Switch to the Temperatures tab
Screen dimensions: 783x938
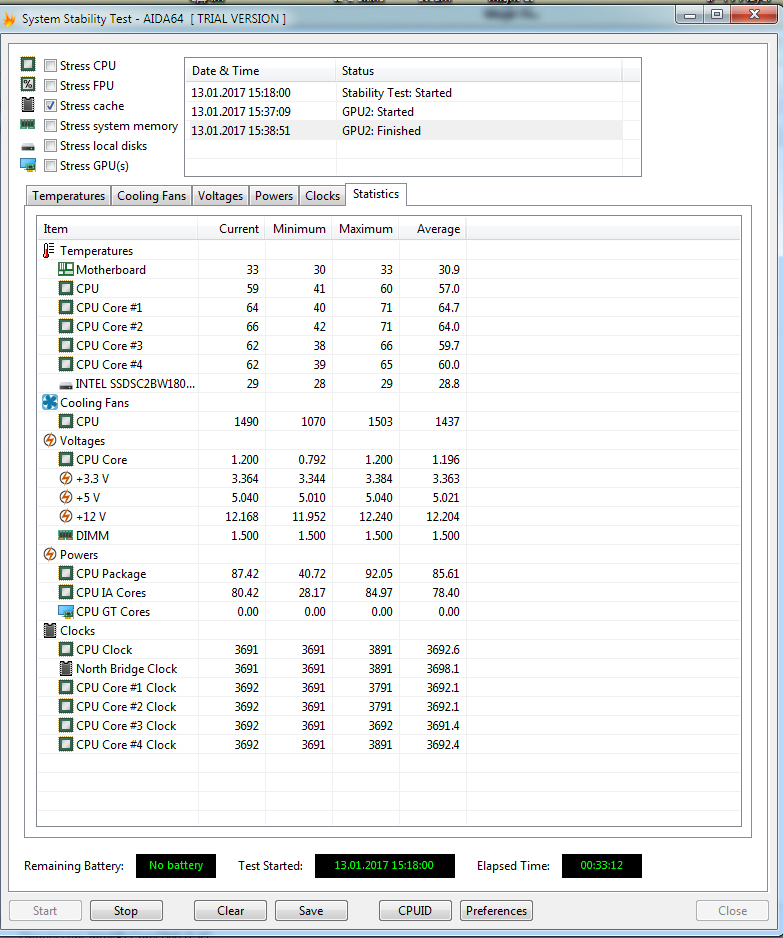[x=69, y=196]
